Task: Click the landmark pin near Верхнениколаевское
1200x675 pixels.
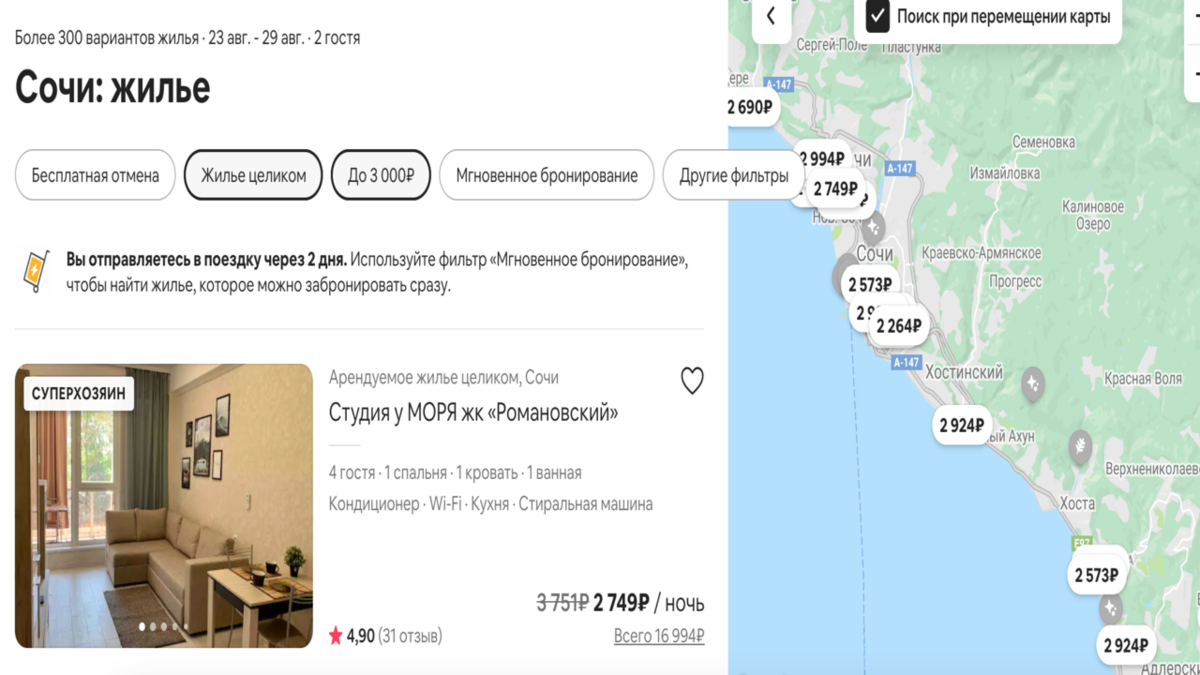Action: pyautogui.click(x=1080, y=444)
